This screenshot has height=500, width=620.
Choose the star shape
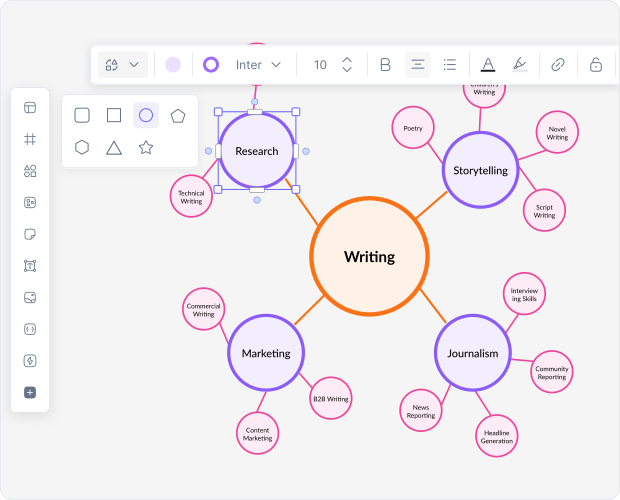tap(146, 147)
